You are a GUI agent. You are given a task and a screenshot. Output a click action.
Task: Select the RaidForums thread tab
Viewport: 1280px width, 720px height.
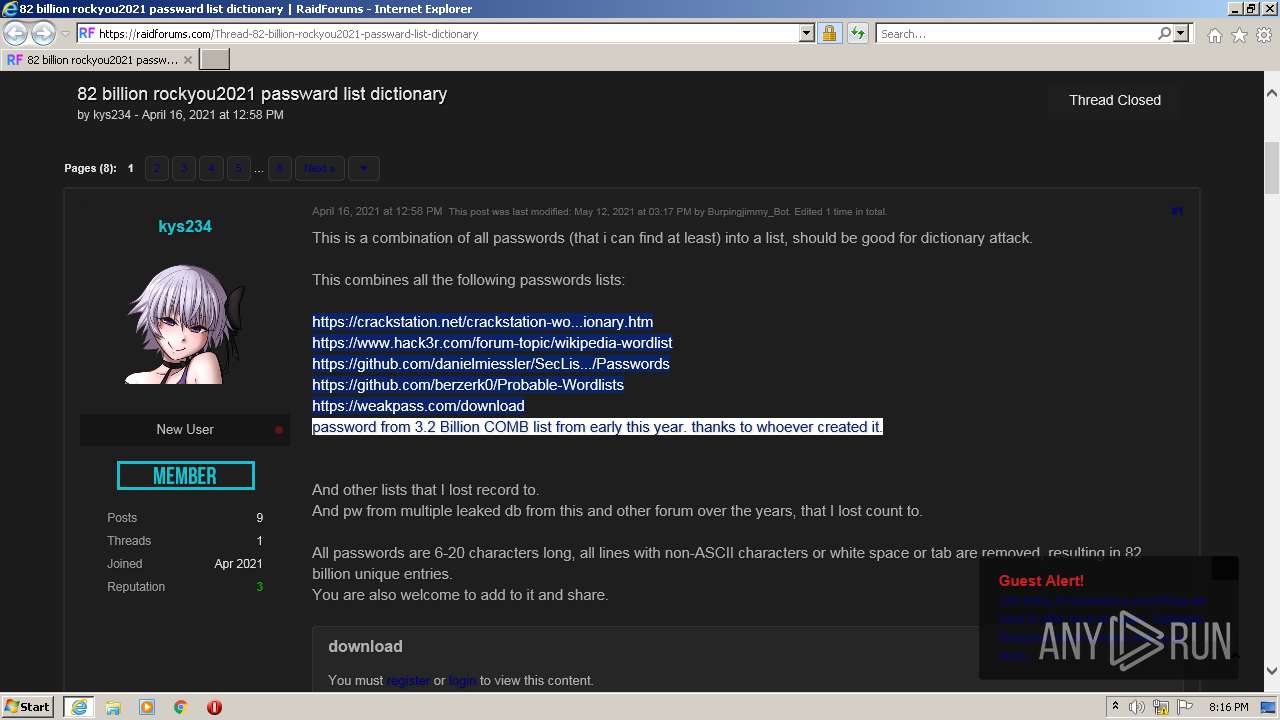[99, 60]
